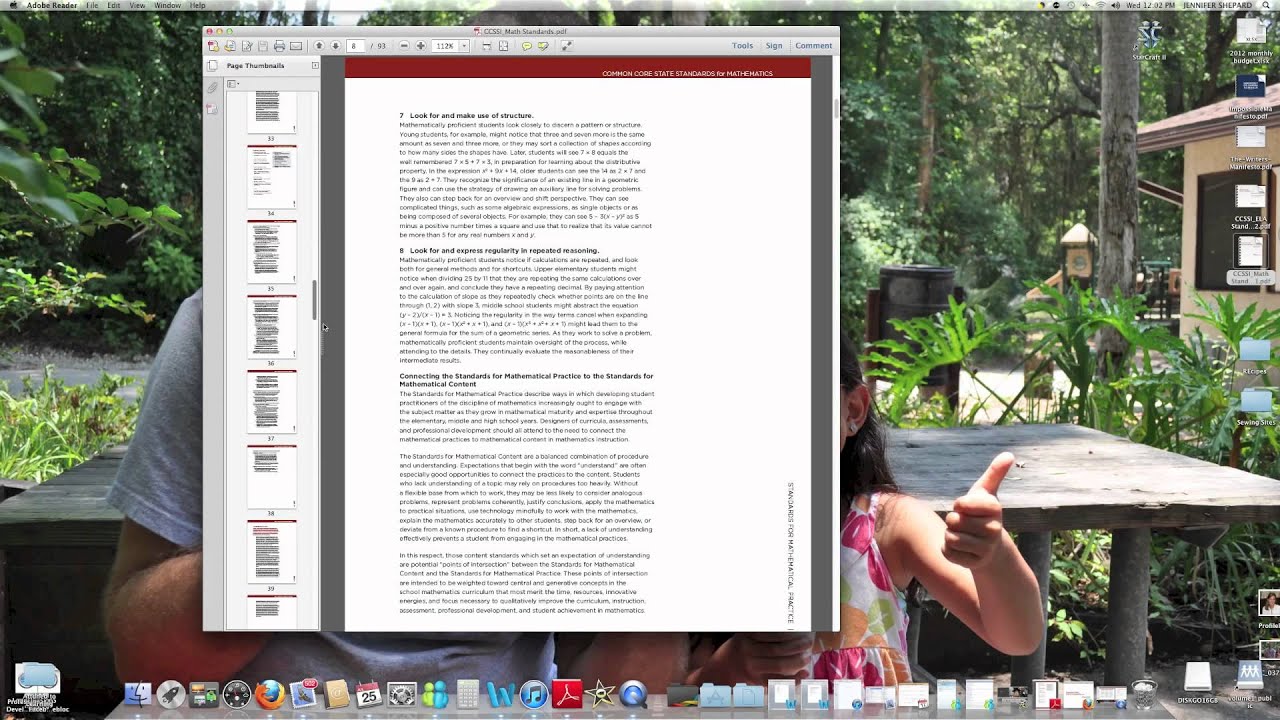Open QuickTime Player in the Dock
1280x720 pixels.
pyautogui.click(x=633, y=694)
